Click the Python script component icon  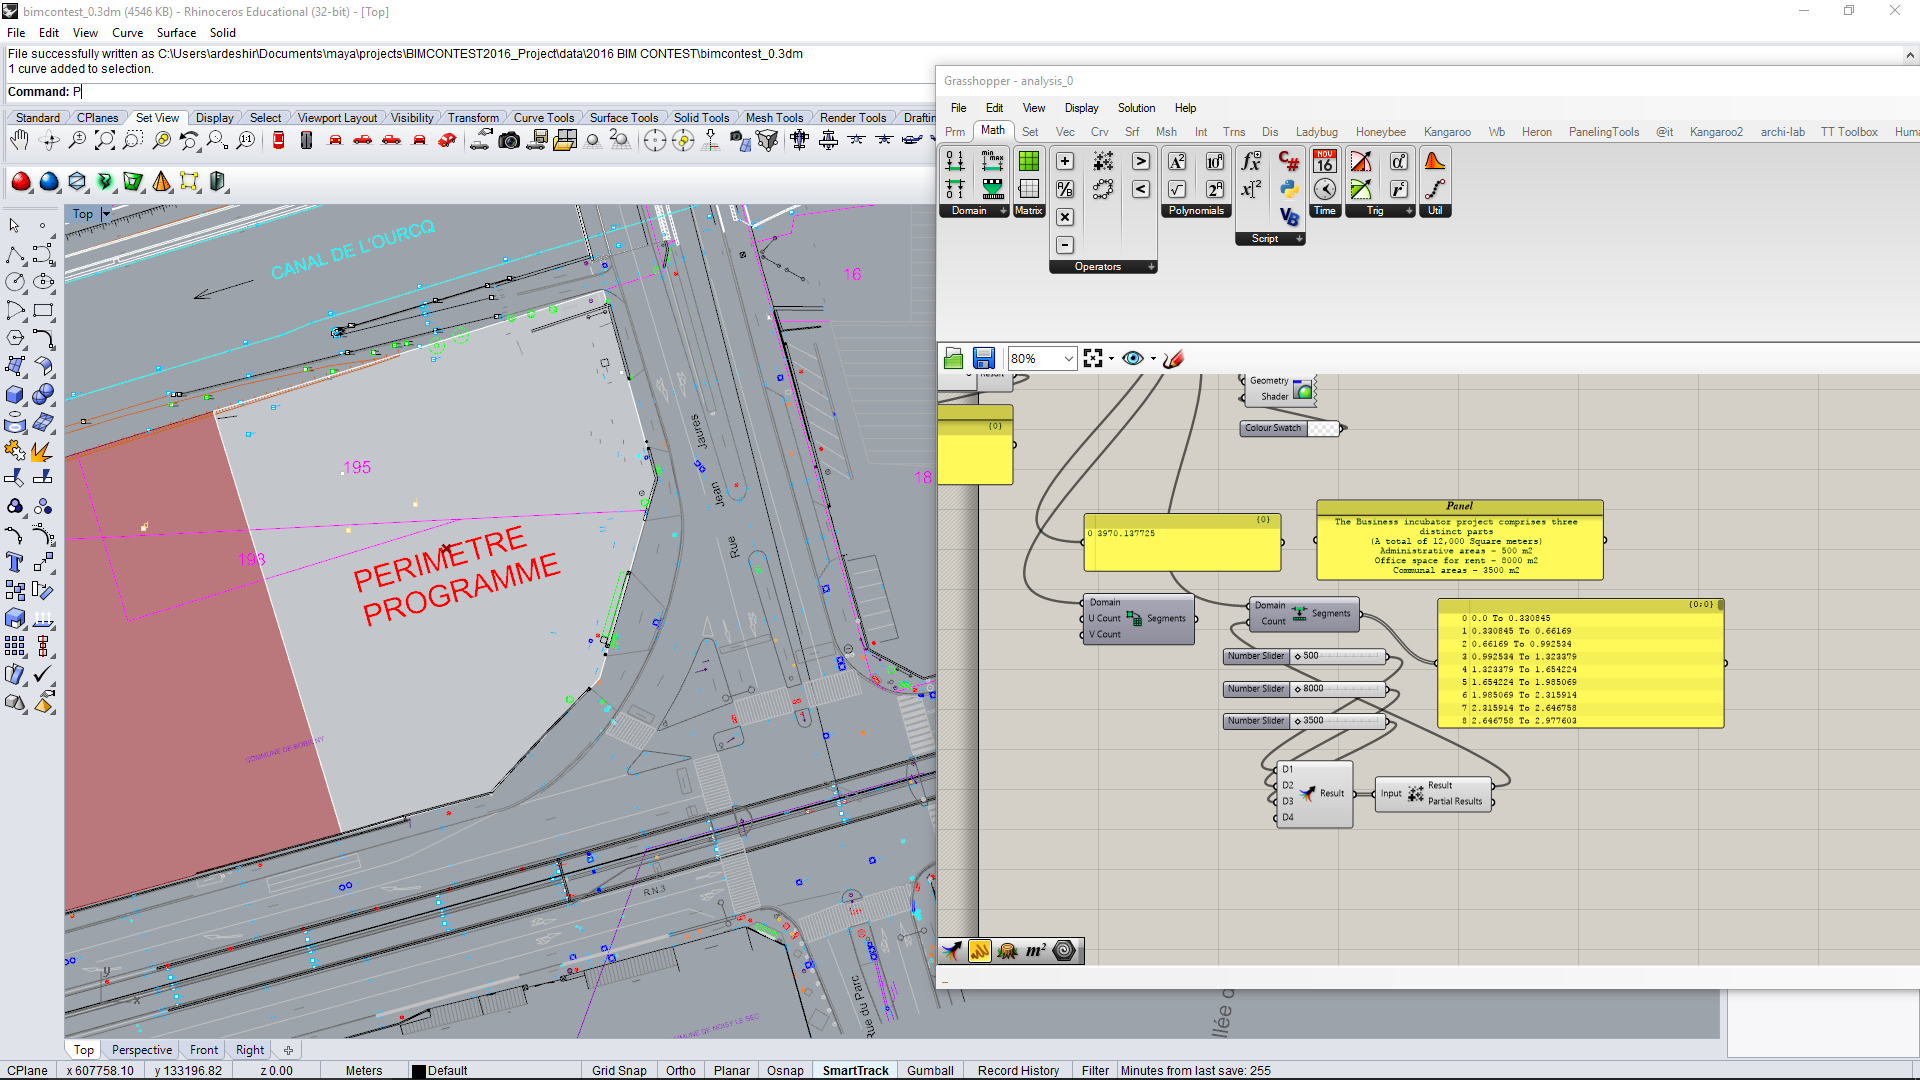[x=1289, y=189]
